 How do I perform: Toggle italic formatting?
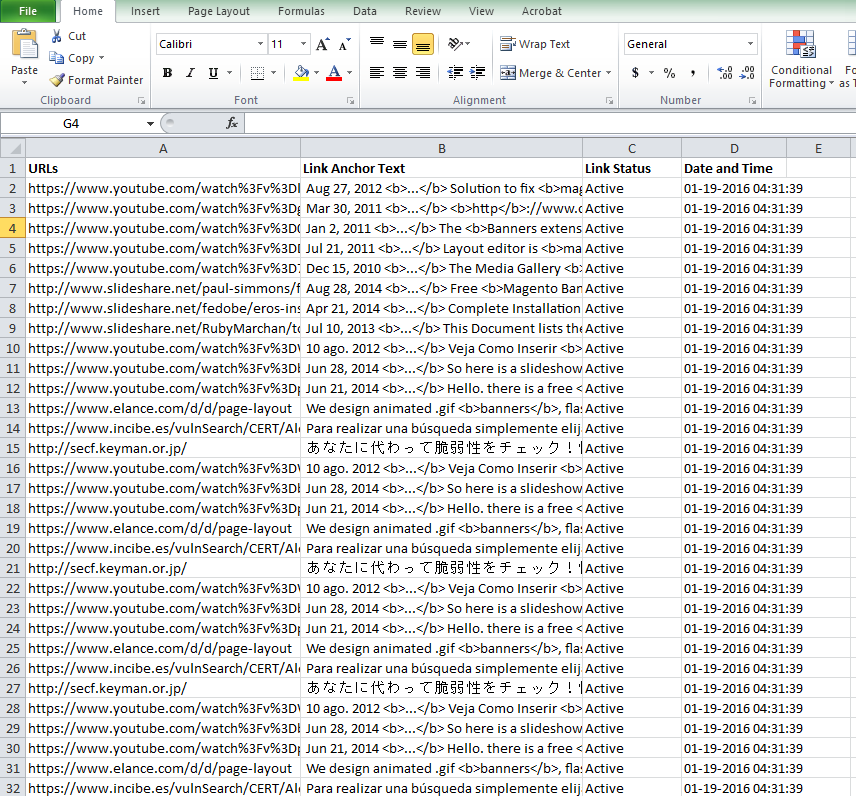(190, 73)
